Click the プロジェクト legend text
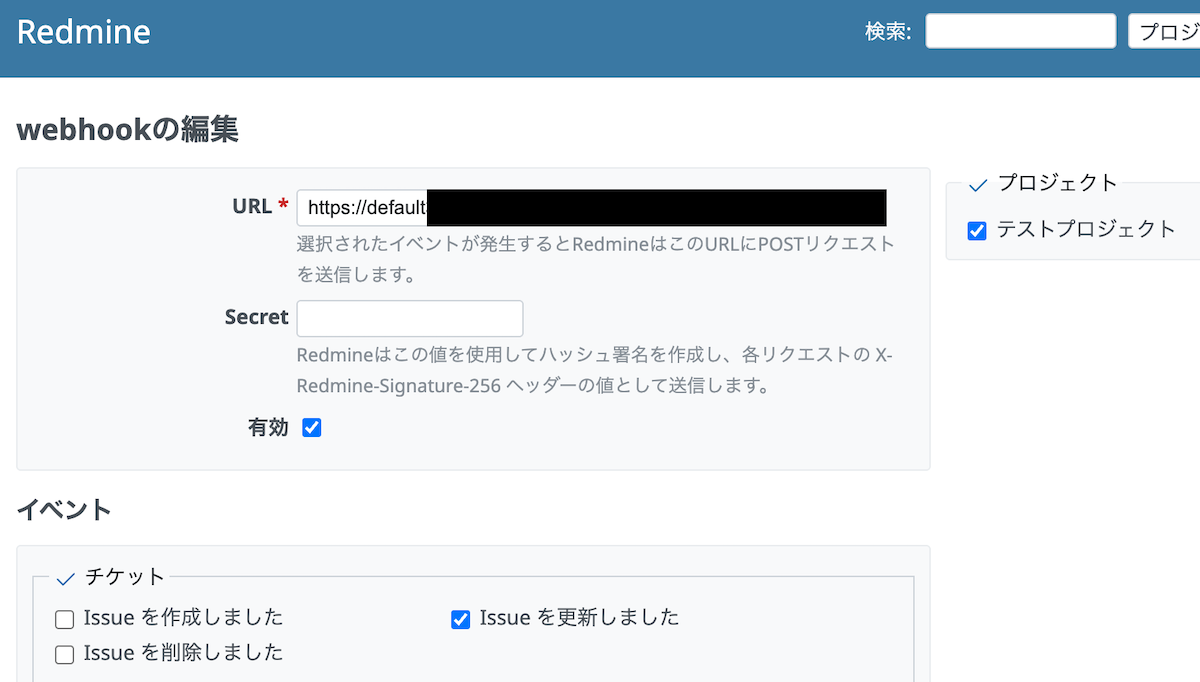Image resolution: width=1200 pixels, height=682 pixels. (1057, 182)
